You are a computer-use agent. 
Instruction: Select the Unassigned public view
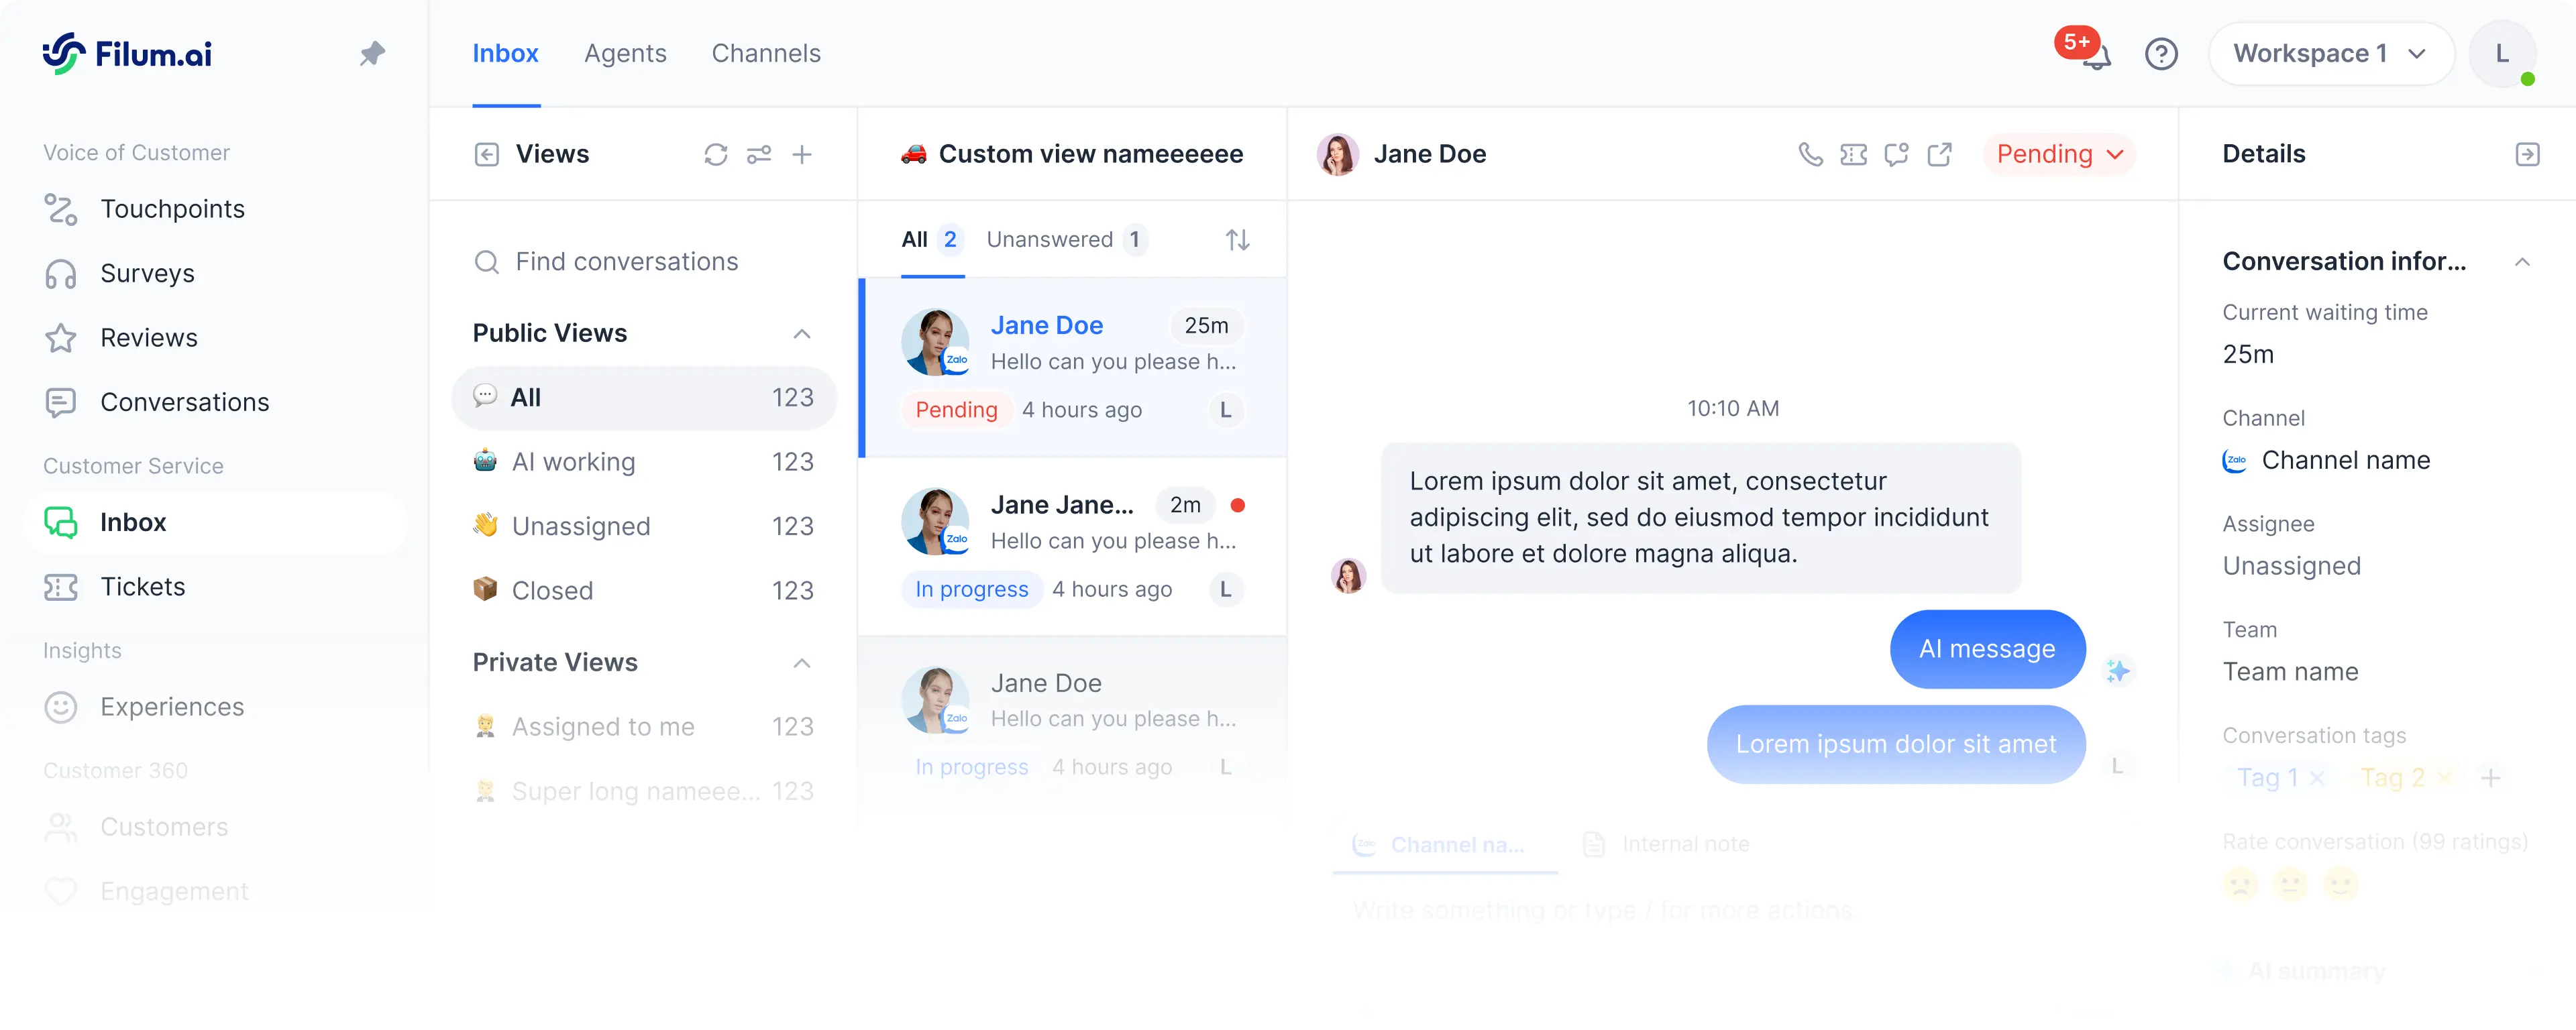pos(580,527)
